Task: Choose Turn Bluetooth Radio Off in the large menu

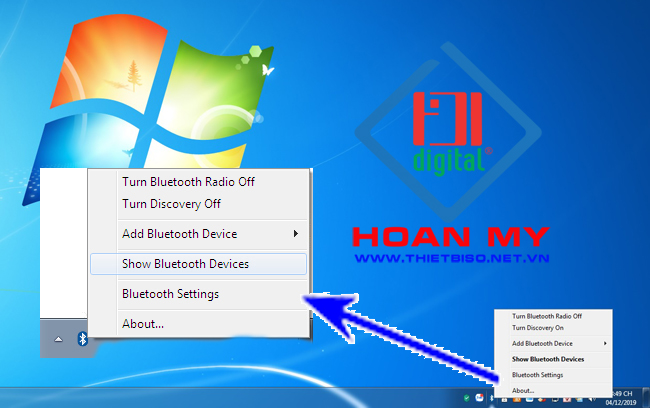Action: [188, 182]
